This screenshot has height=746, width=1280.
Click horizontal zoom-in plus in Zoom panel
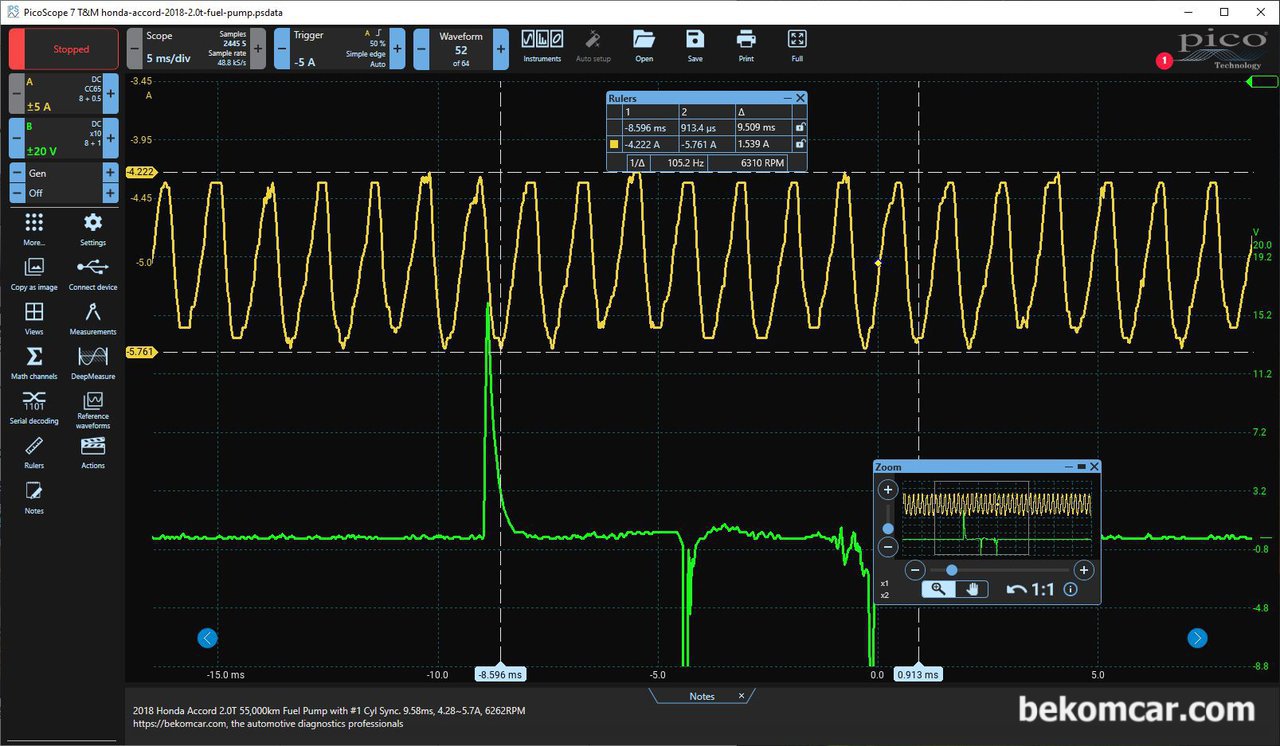[1083, 570]
